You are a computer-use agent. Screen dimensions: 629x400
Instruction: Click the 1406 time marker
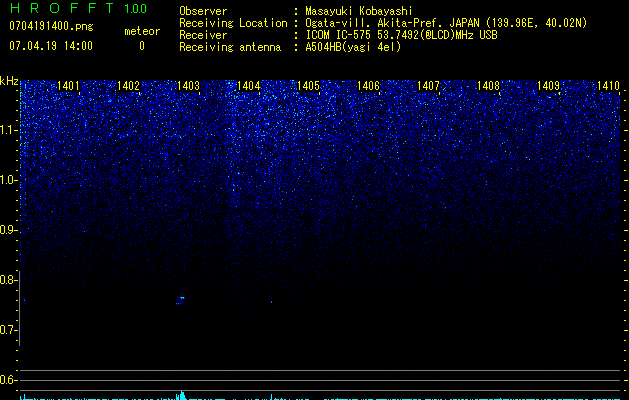(x=368, y=85)
